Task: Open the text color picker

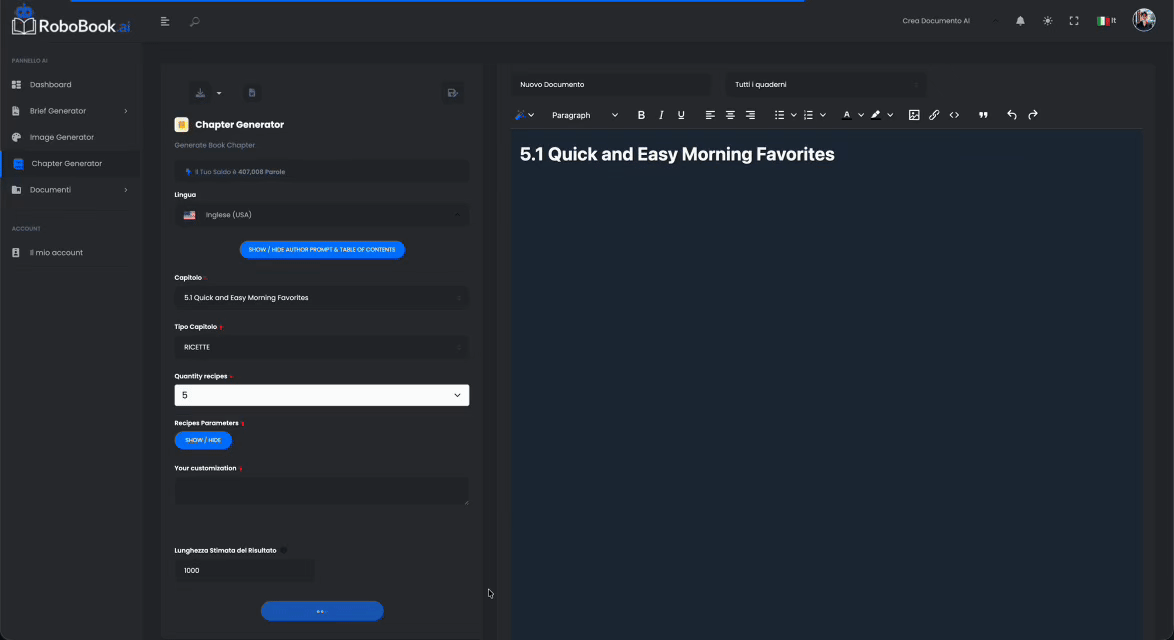Action: tap(847, 115)
